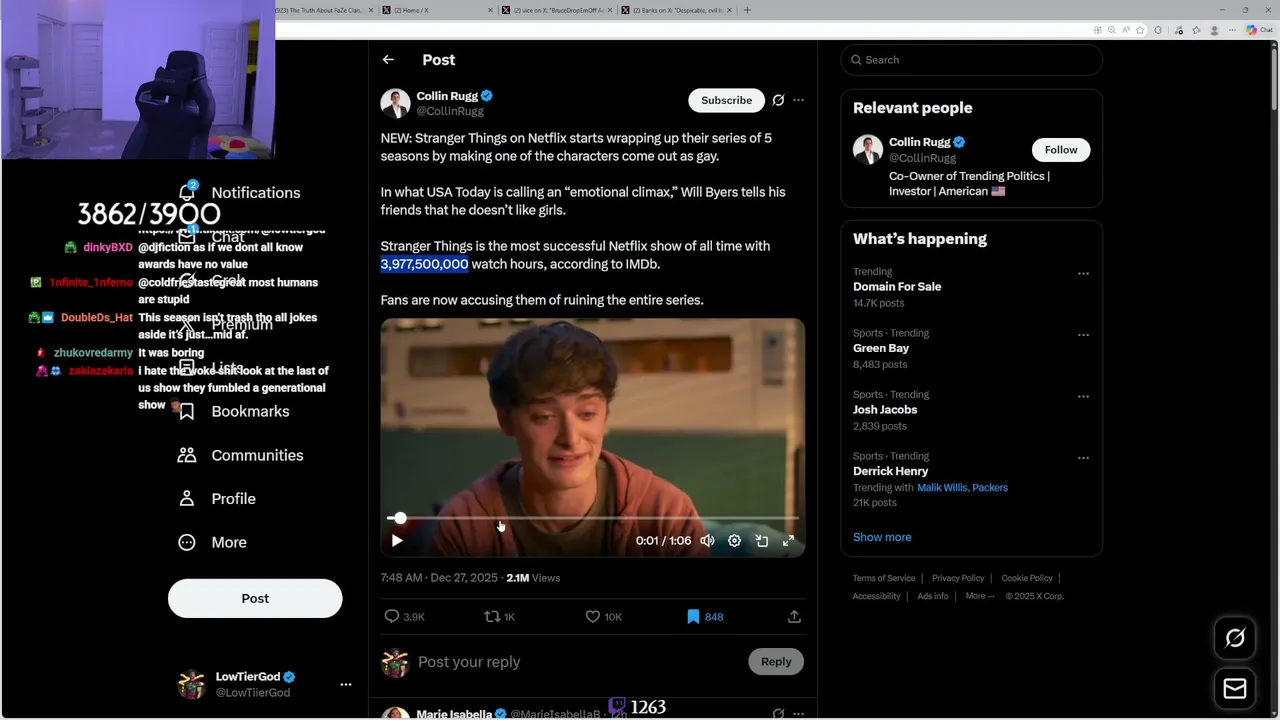Open the Privacy Policy link
The height and width of the screenshot is (720, 1280).
tap(958, 578)
